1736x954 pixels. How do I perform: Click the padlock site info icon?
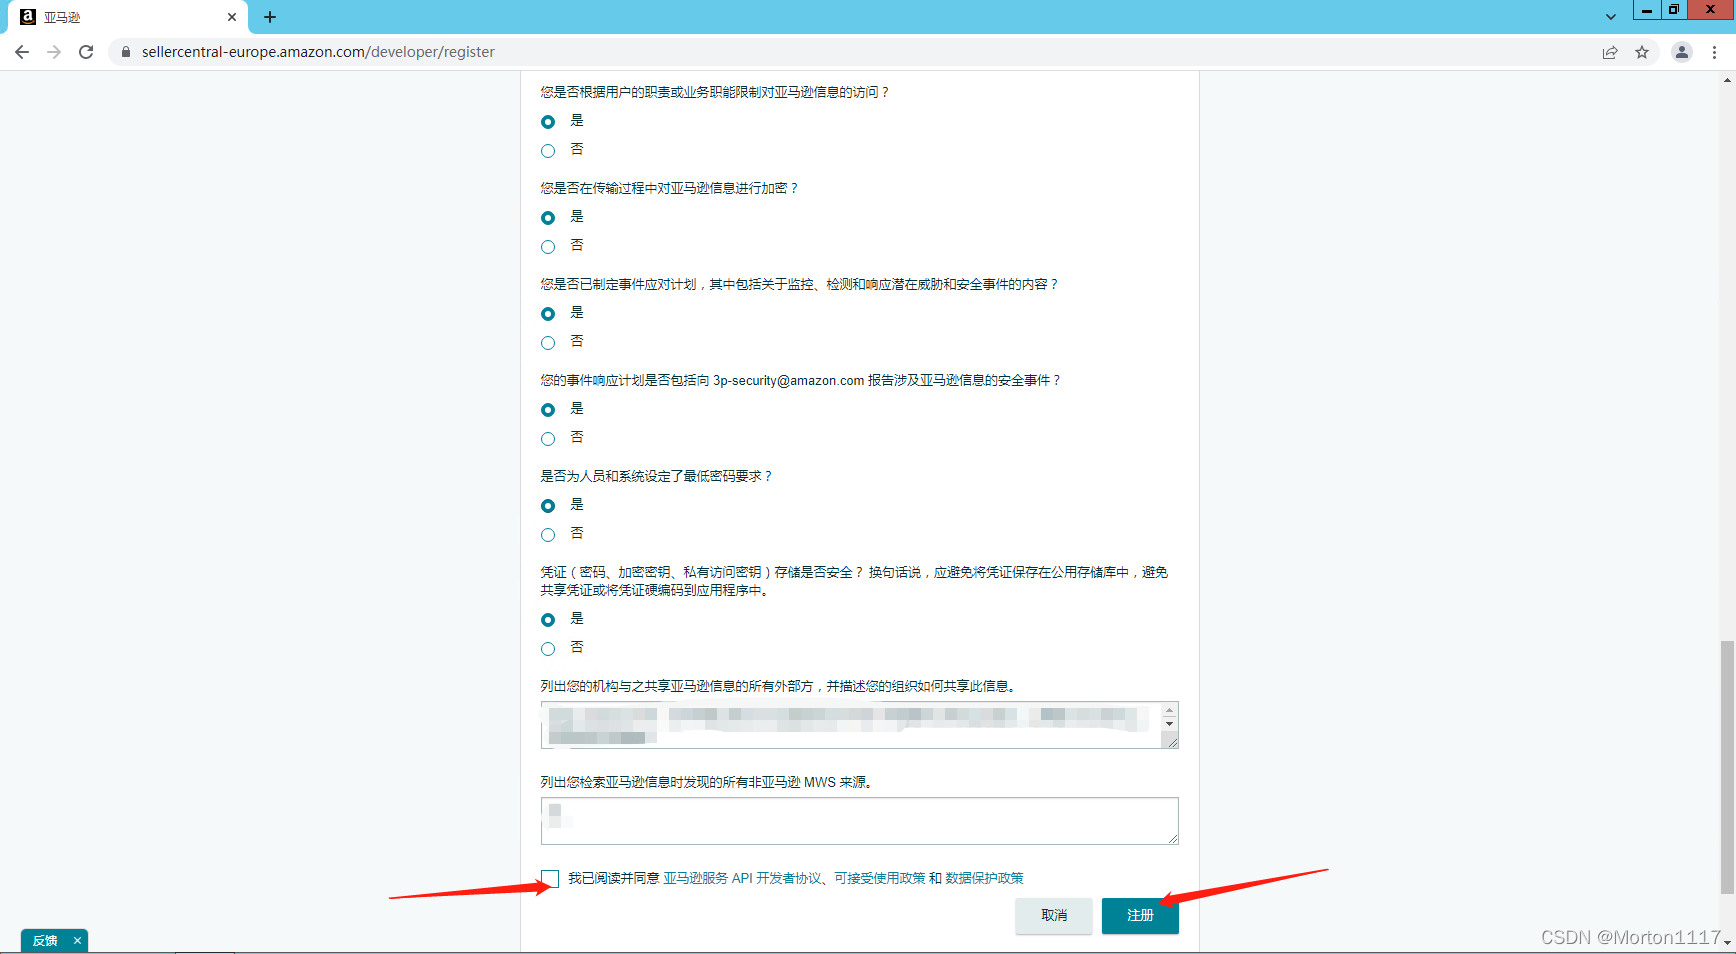[126, 52]
